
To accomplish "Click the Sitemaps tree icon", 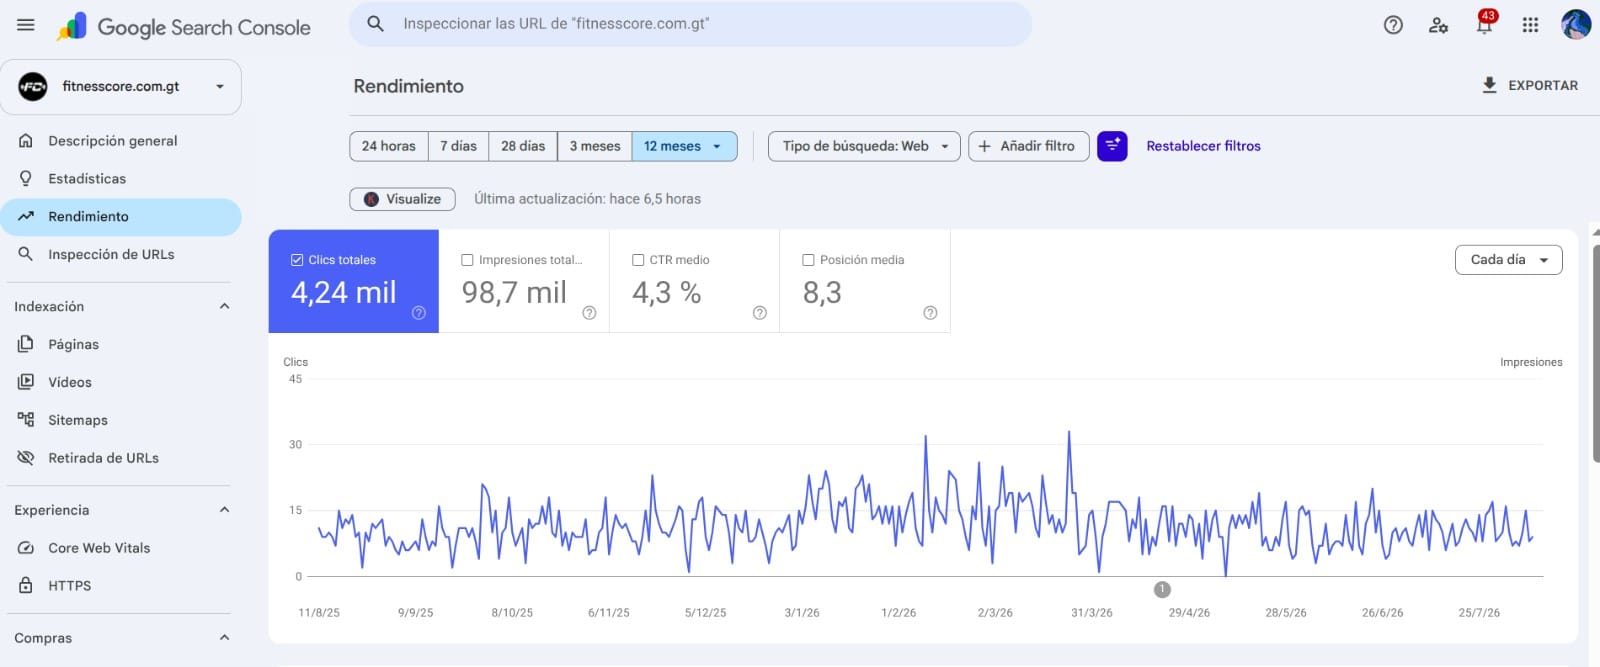I will click(x=26, y=420).
